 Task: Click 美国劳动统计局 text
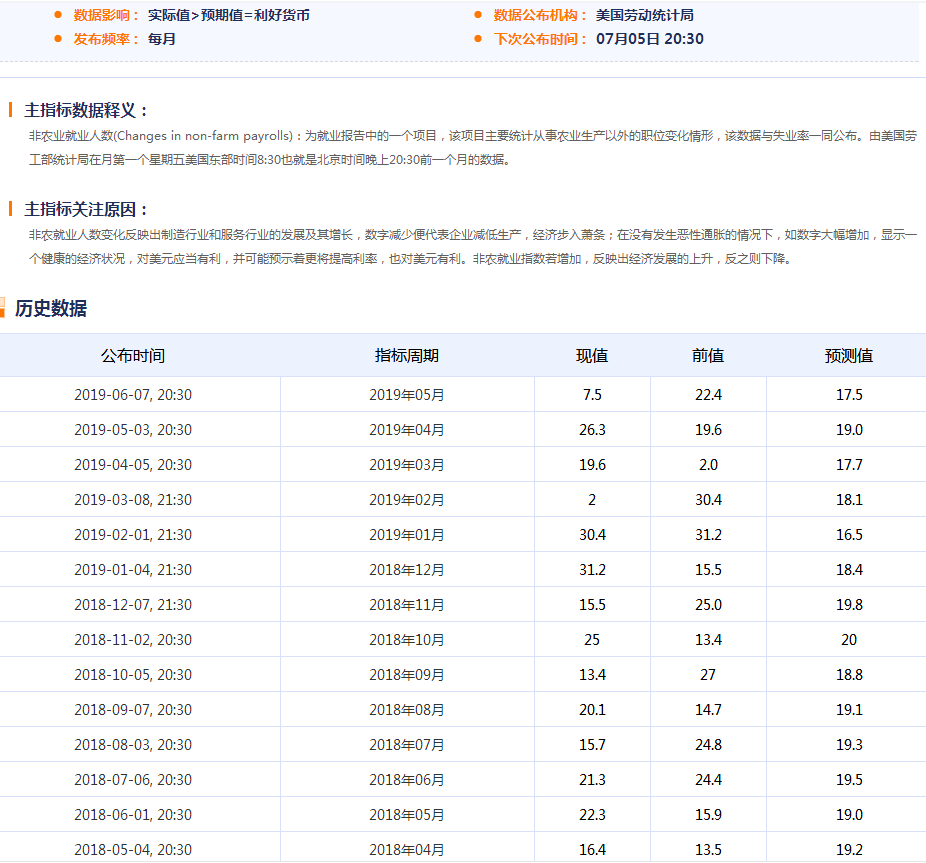645,15
